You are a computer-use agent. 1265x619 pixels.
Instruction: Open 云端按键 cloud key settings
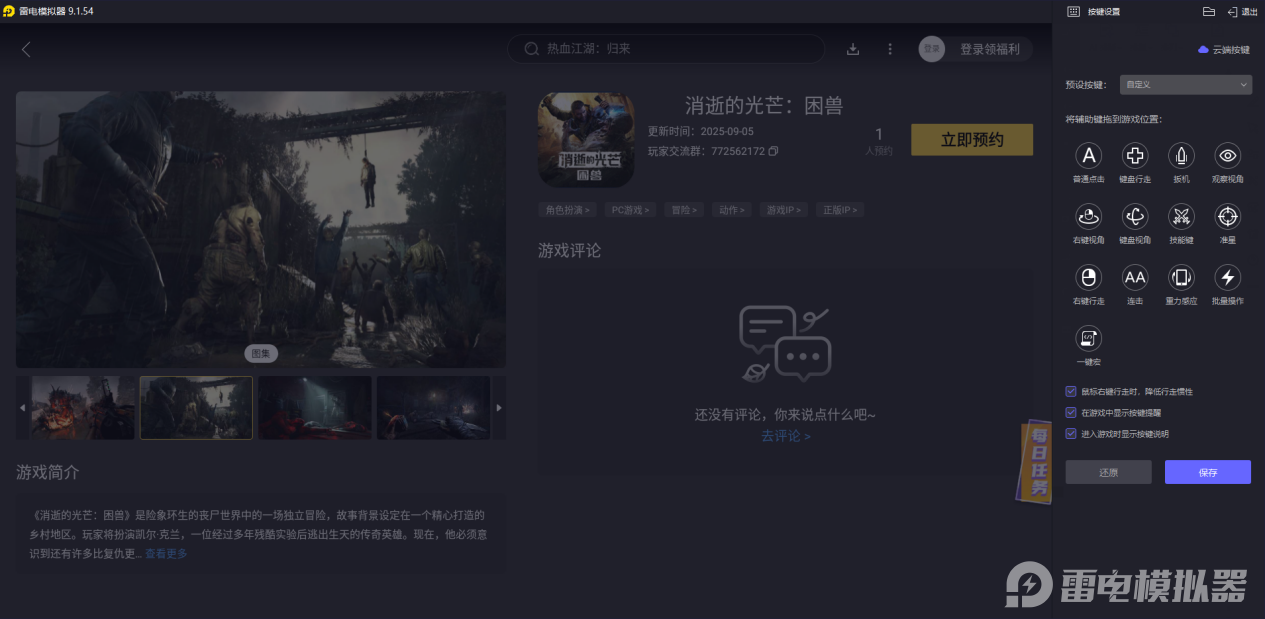click(x=1224, y=49)
